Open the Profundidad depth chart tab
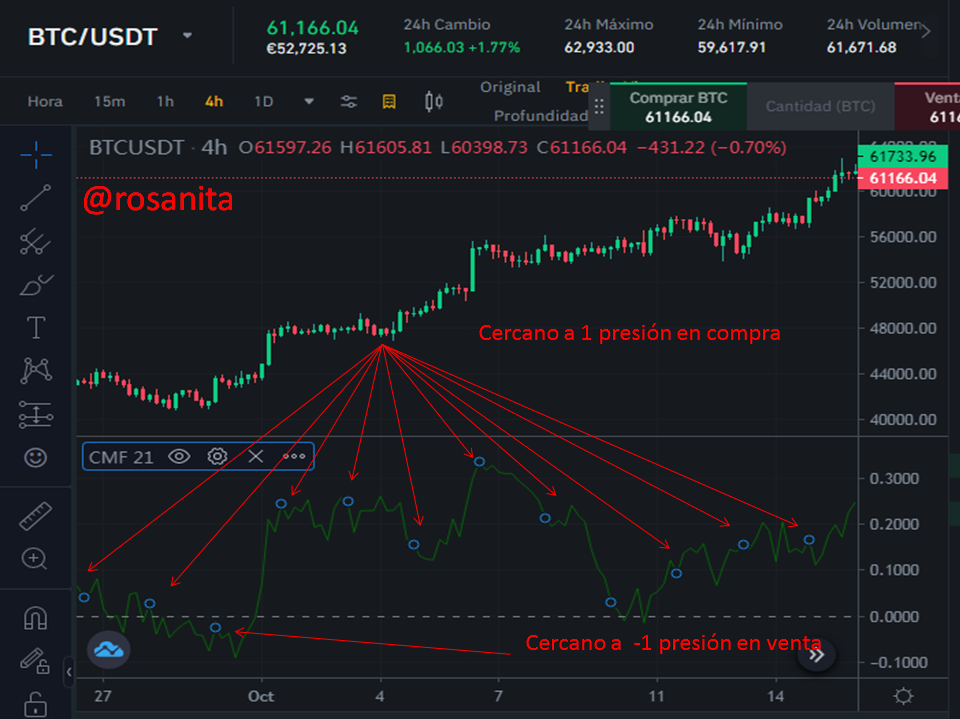Viewport: 960px width, 719px height. pos(541,116)
